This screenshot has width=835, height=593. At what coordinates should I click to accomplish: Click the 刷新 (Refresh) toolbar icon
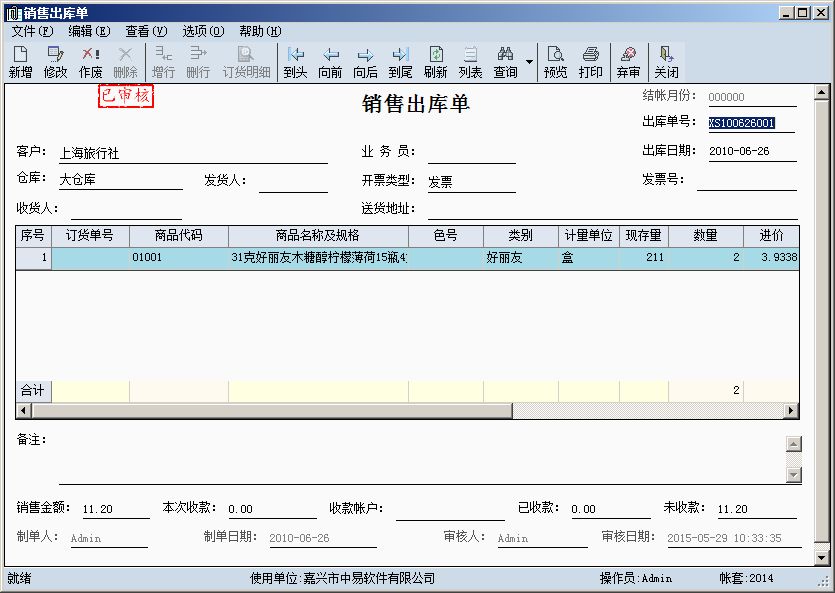(x=435, y=62)
